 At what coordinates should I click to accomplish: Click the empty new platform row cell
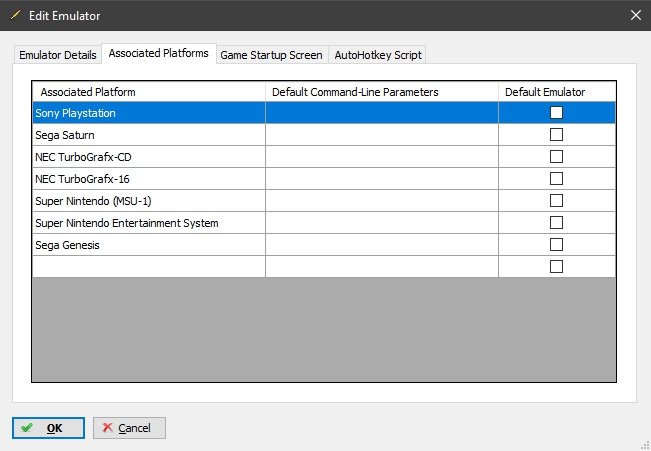coord(148,267)
